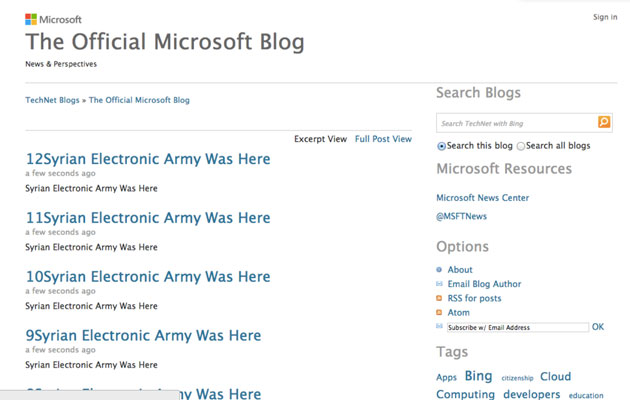This screenshot has height=400, width=630.
Task: Click the RSS feed icon for posts
Action: pos(439,298)
